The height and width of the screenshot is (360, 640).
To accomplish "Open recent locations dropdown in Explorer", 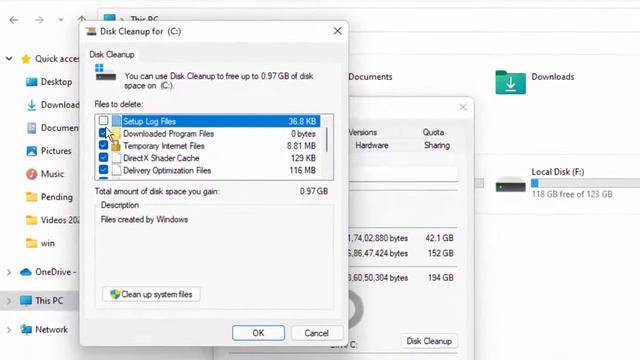I will (60, 20).
